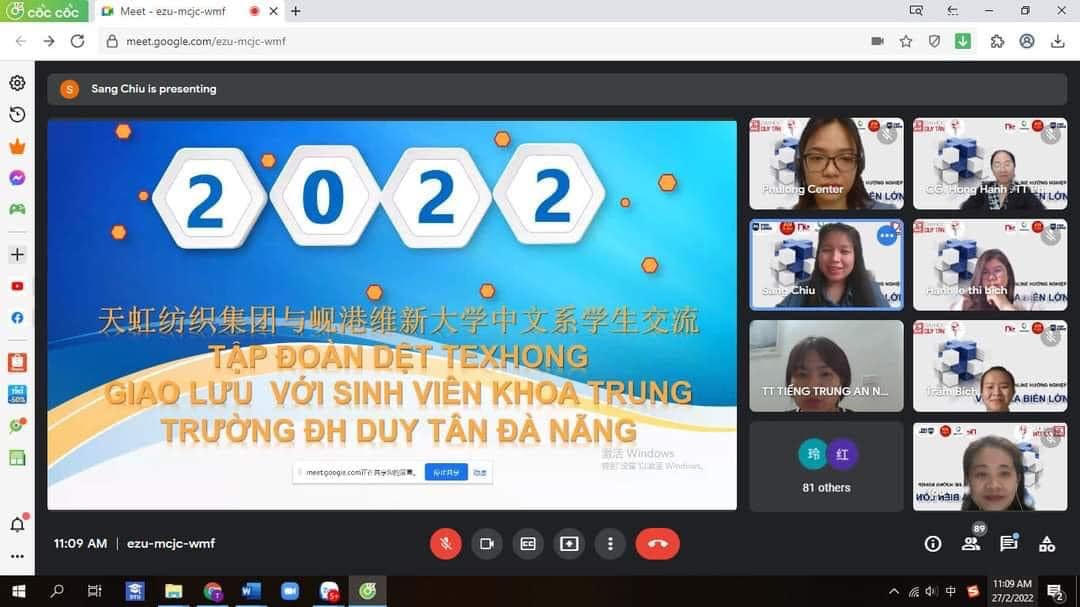Open the green spreadsheet sidebar icon
This screenshot has width=1080, height=607.
click(17, 457)
